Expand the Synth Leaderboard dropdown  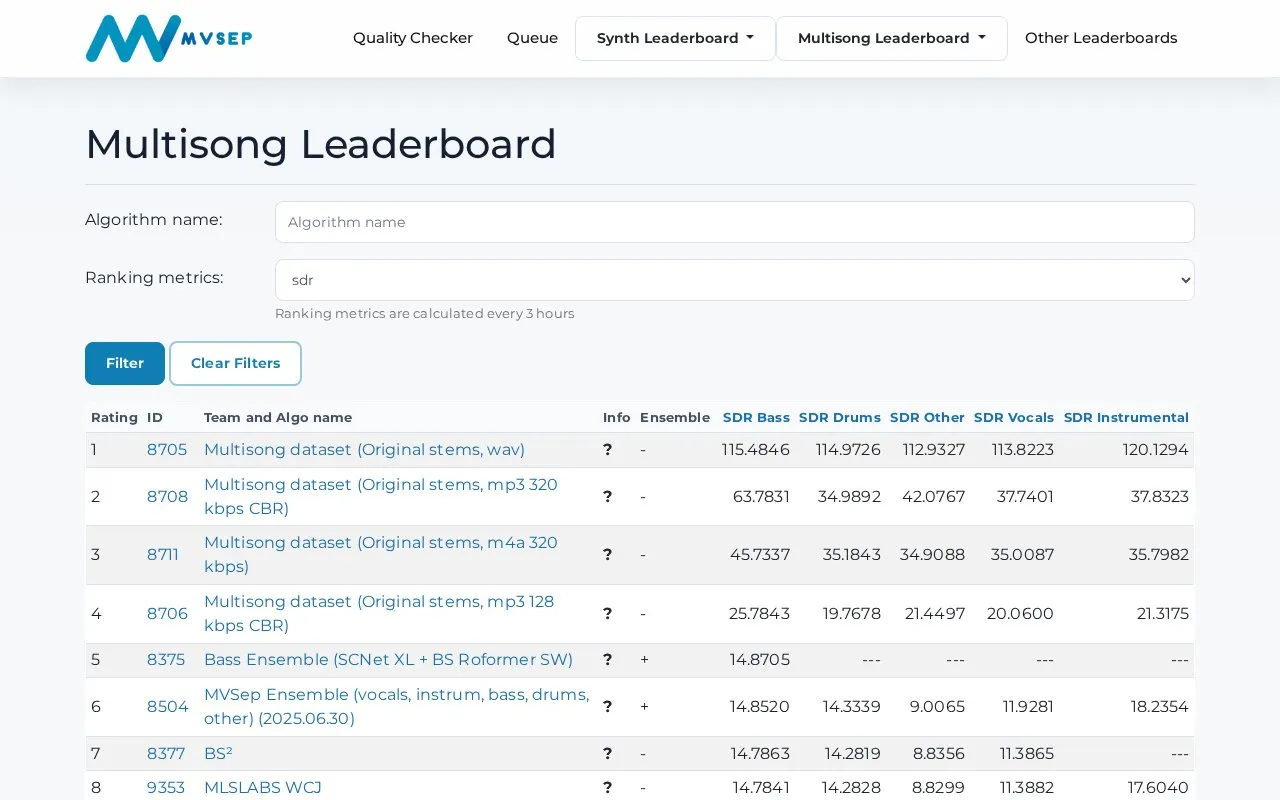675,38
